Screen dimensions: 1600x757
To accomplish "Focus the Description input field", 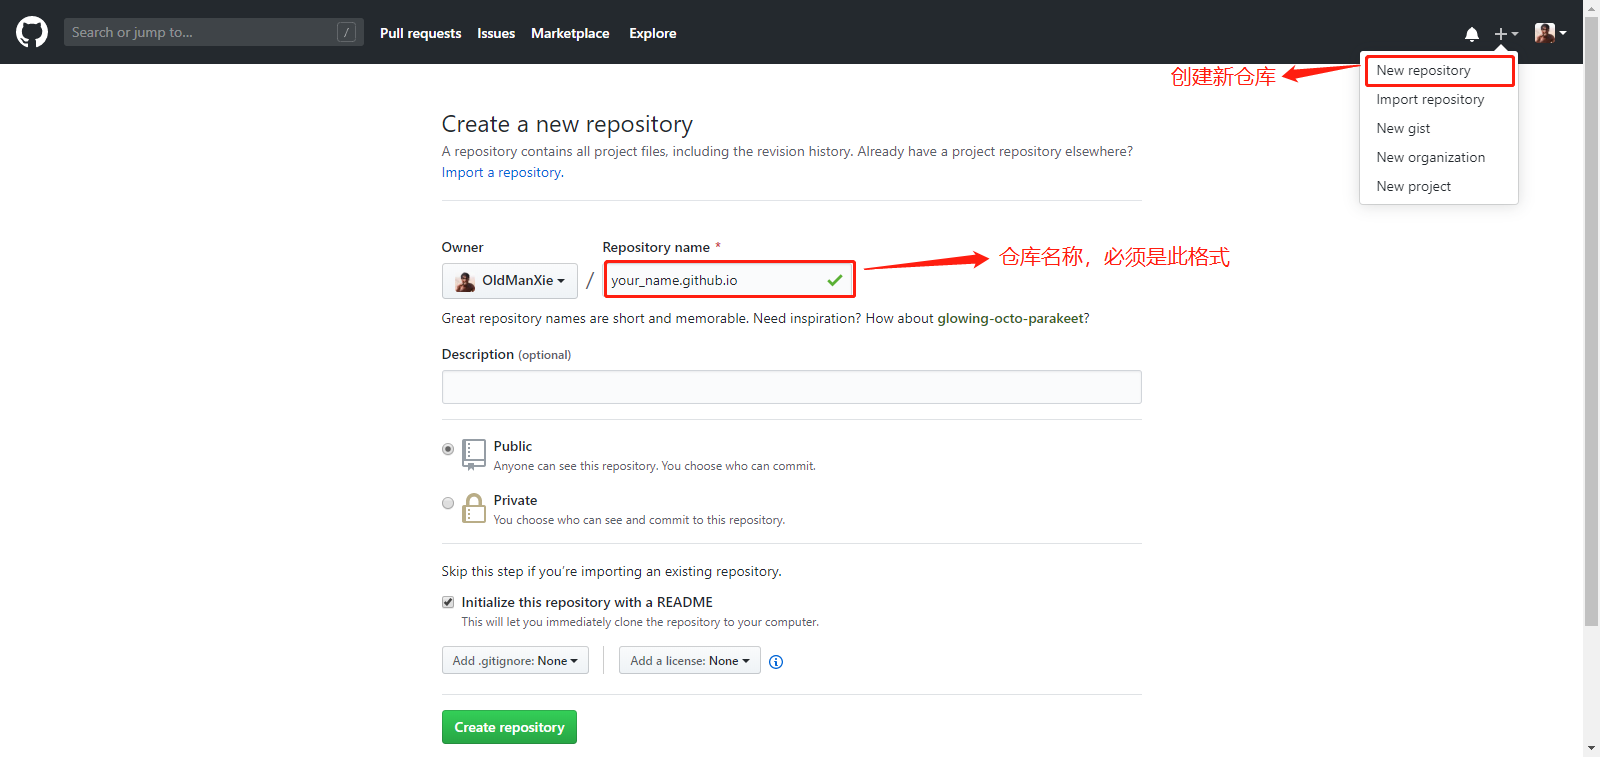I will (x=791, y=387).
